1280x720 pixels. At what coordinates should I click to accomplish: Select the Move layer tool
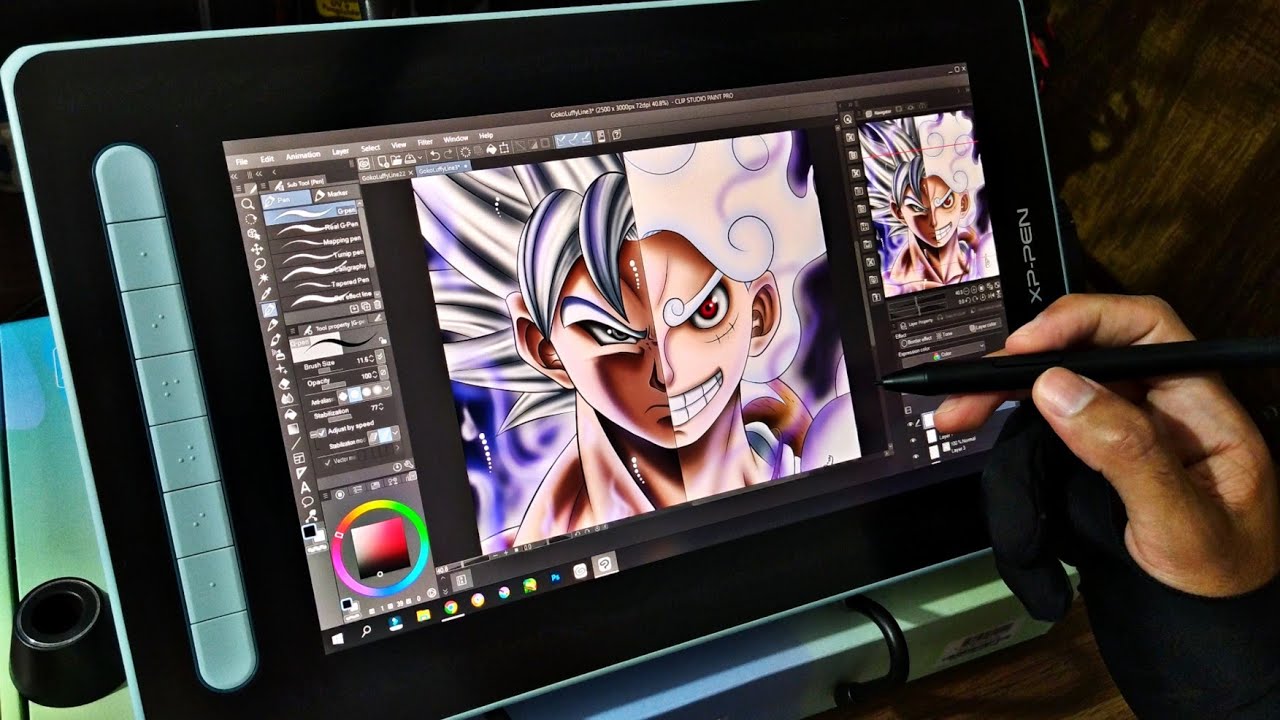point(256,250)
